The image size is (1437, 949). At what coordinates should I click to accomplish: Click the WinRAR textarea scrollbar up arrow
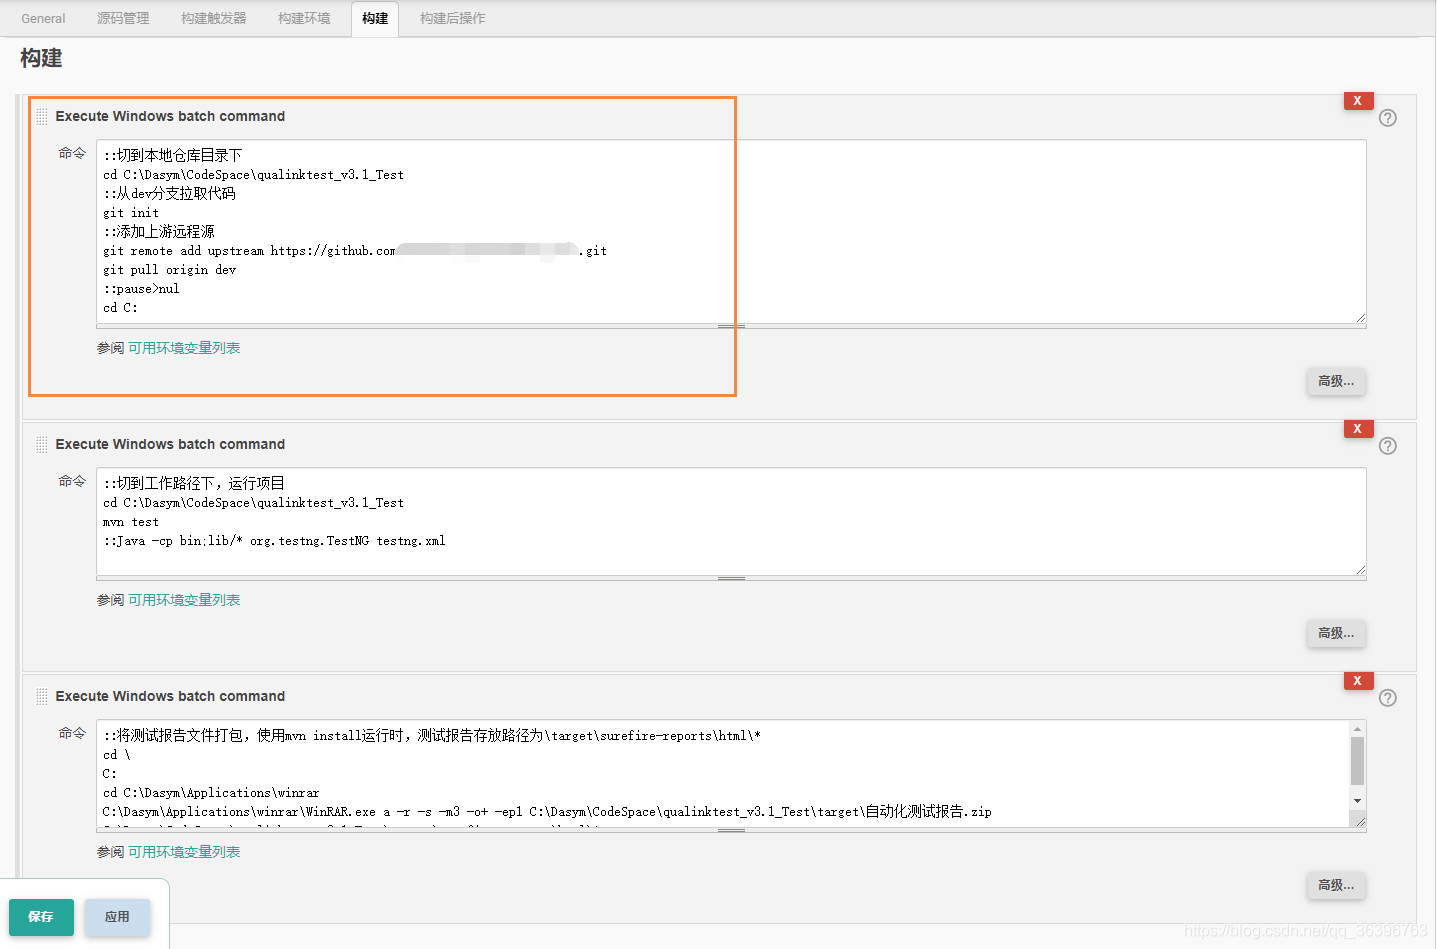[x=1357, y=728]
